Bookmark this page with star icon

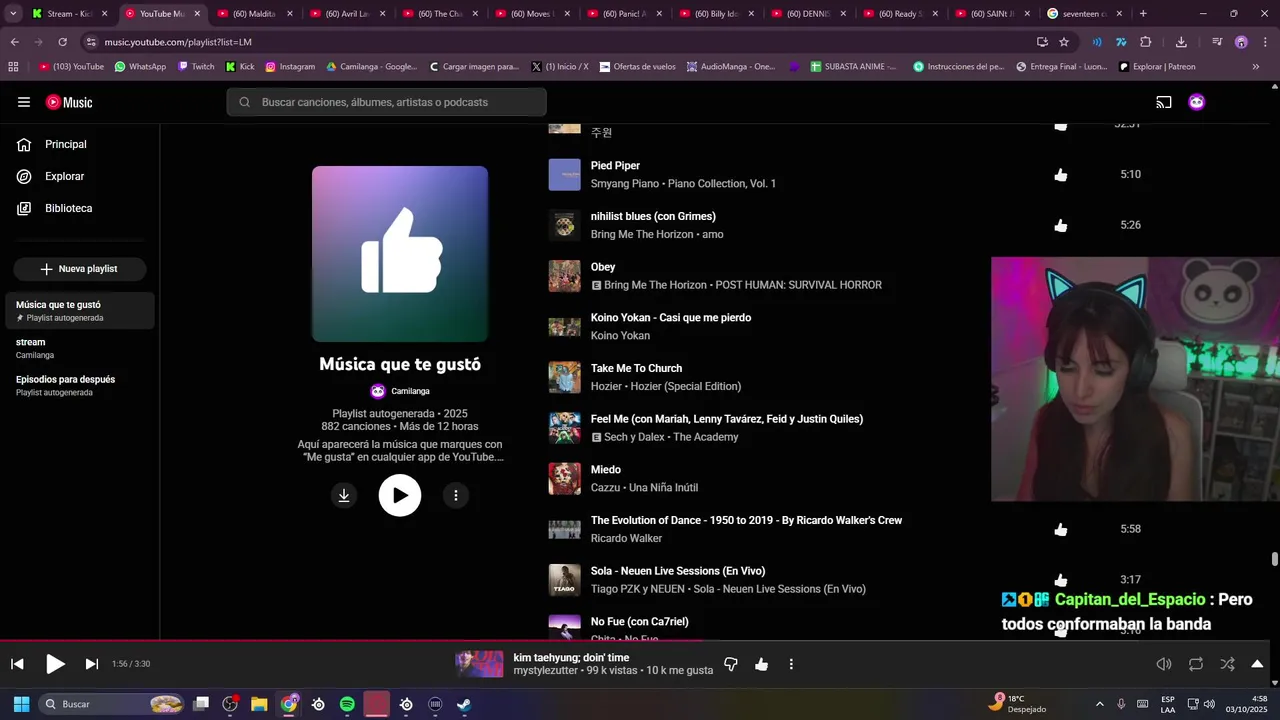coord(1064,42)
